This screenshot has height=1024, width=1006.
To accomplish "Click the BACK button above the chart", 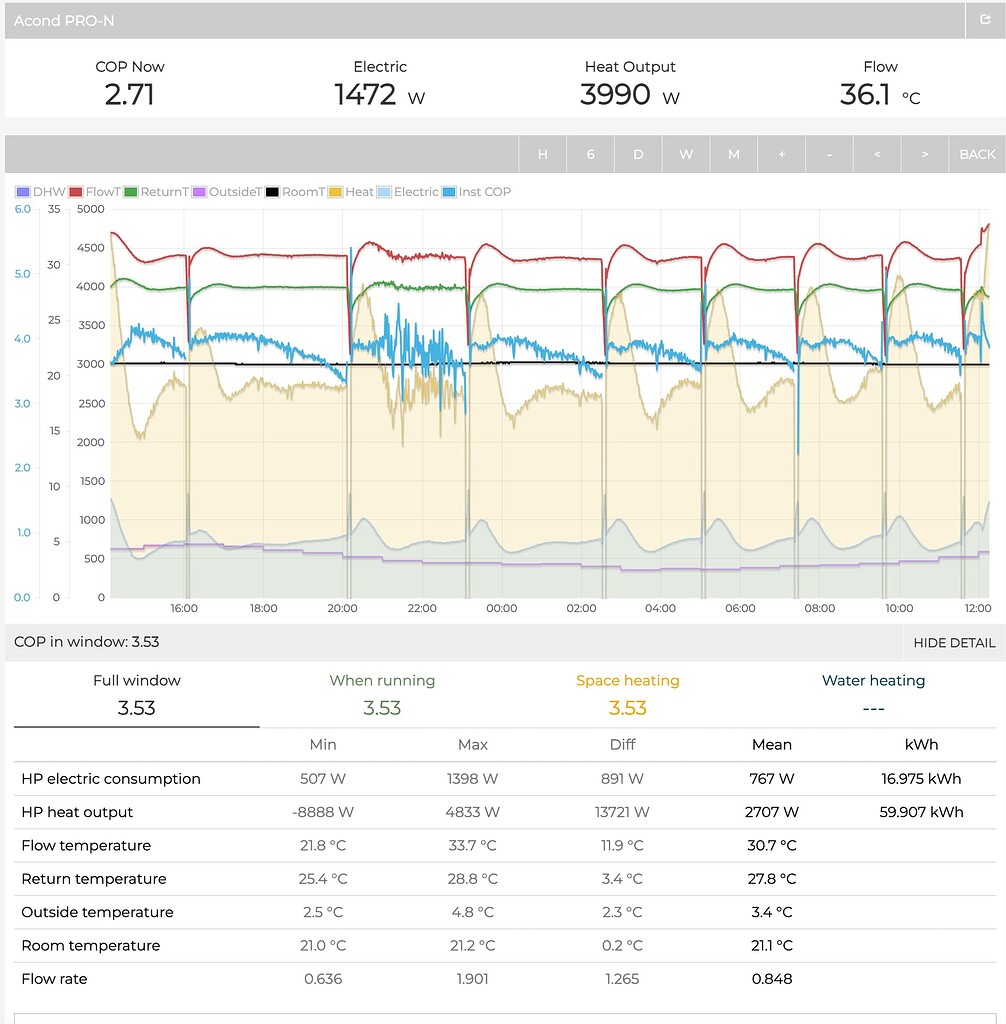I will click(976, 154).
